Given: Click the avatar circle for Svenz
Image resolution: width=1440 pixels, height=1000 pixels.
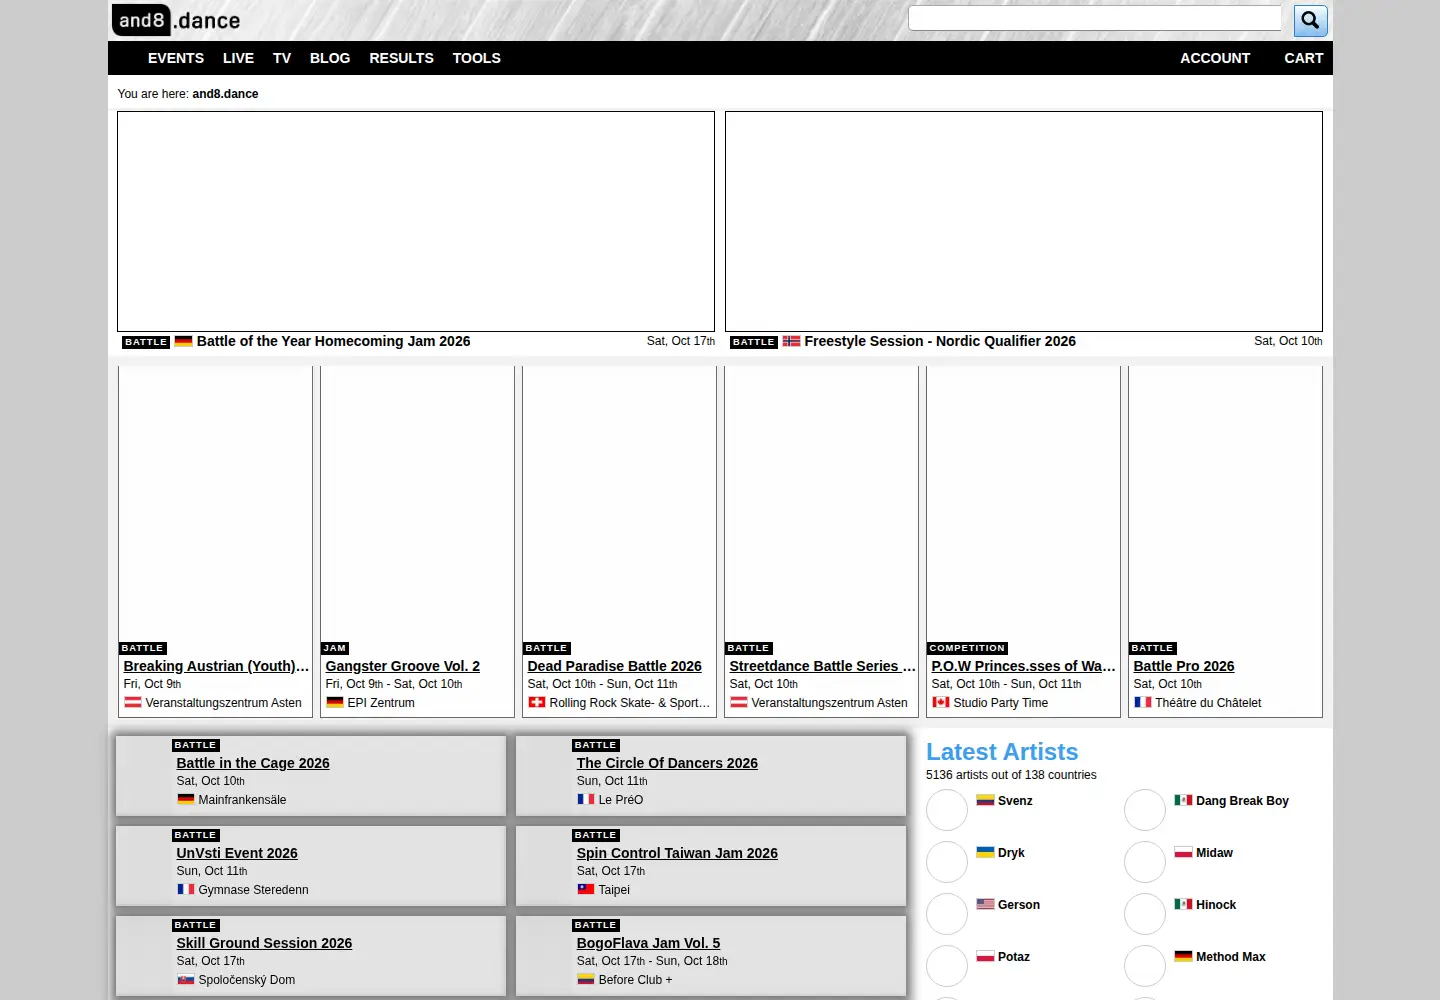Looking at the screenshot, I should 947,810.
